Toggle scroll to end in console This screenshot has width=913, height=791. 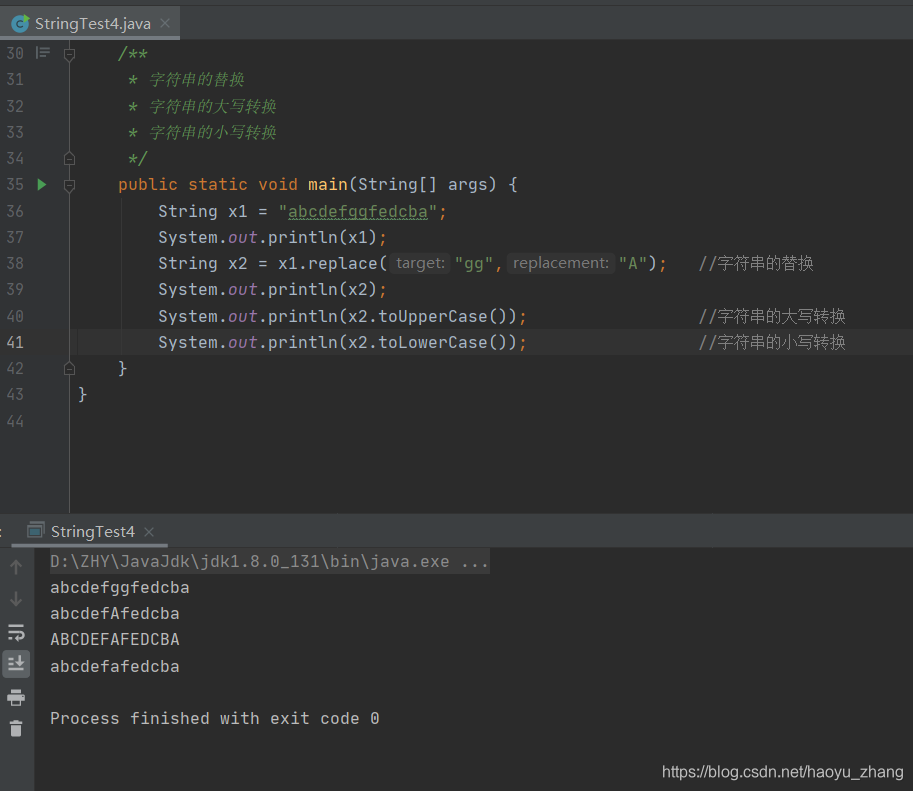16,663
